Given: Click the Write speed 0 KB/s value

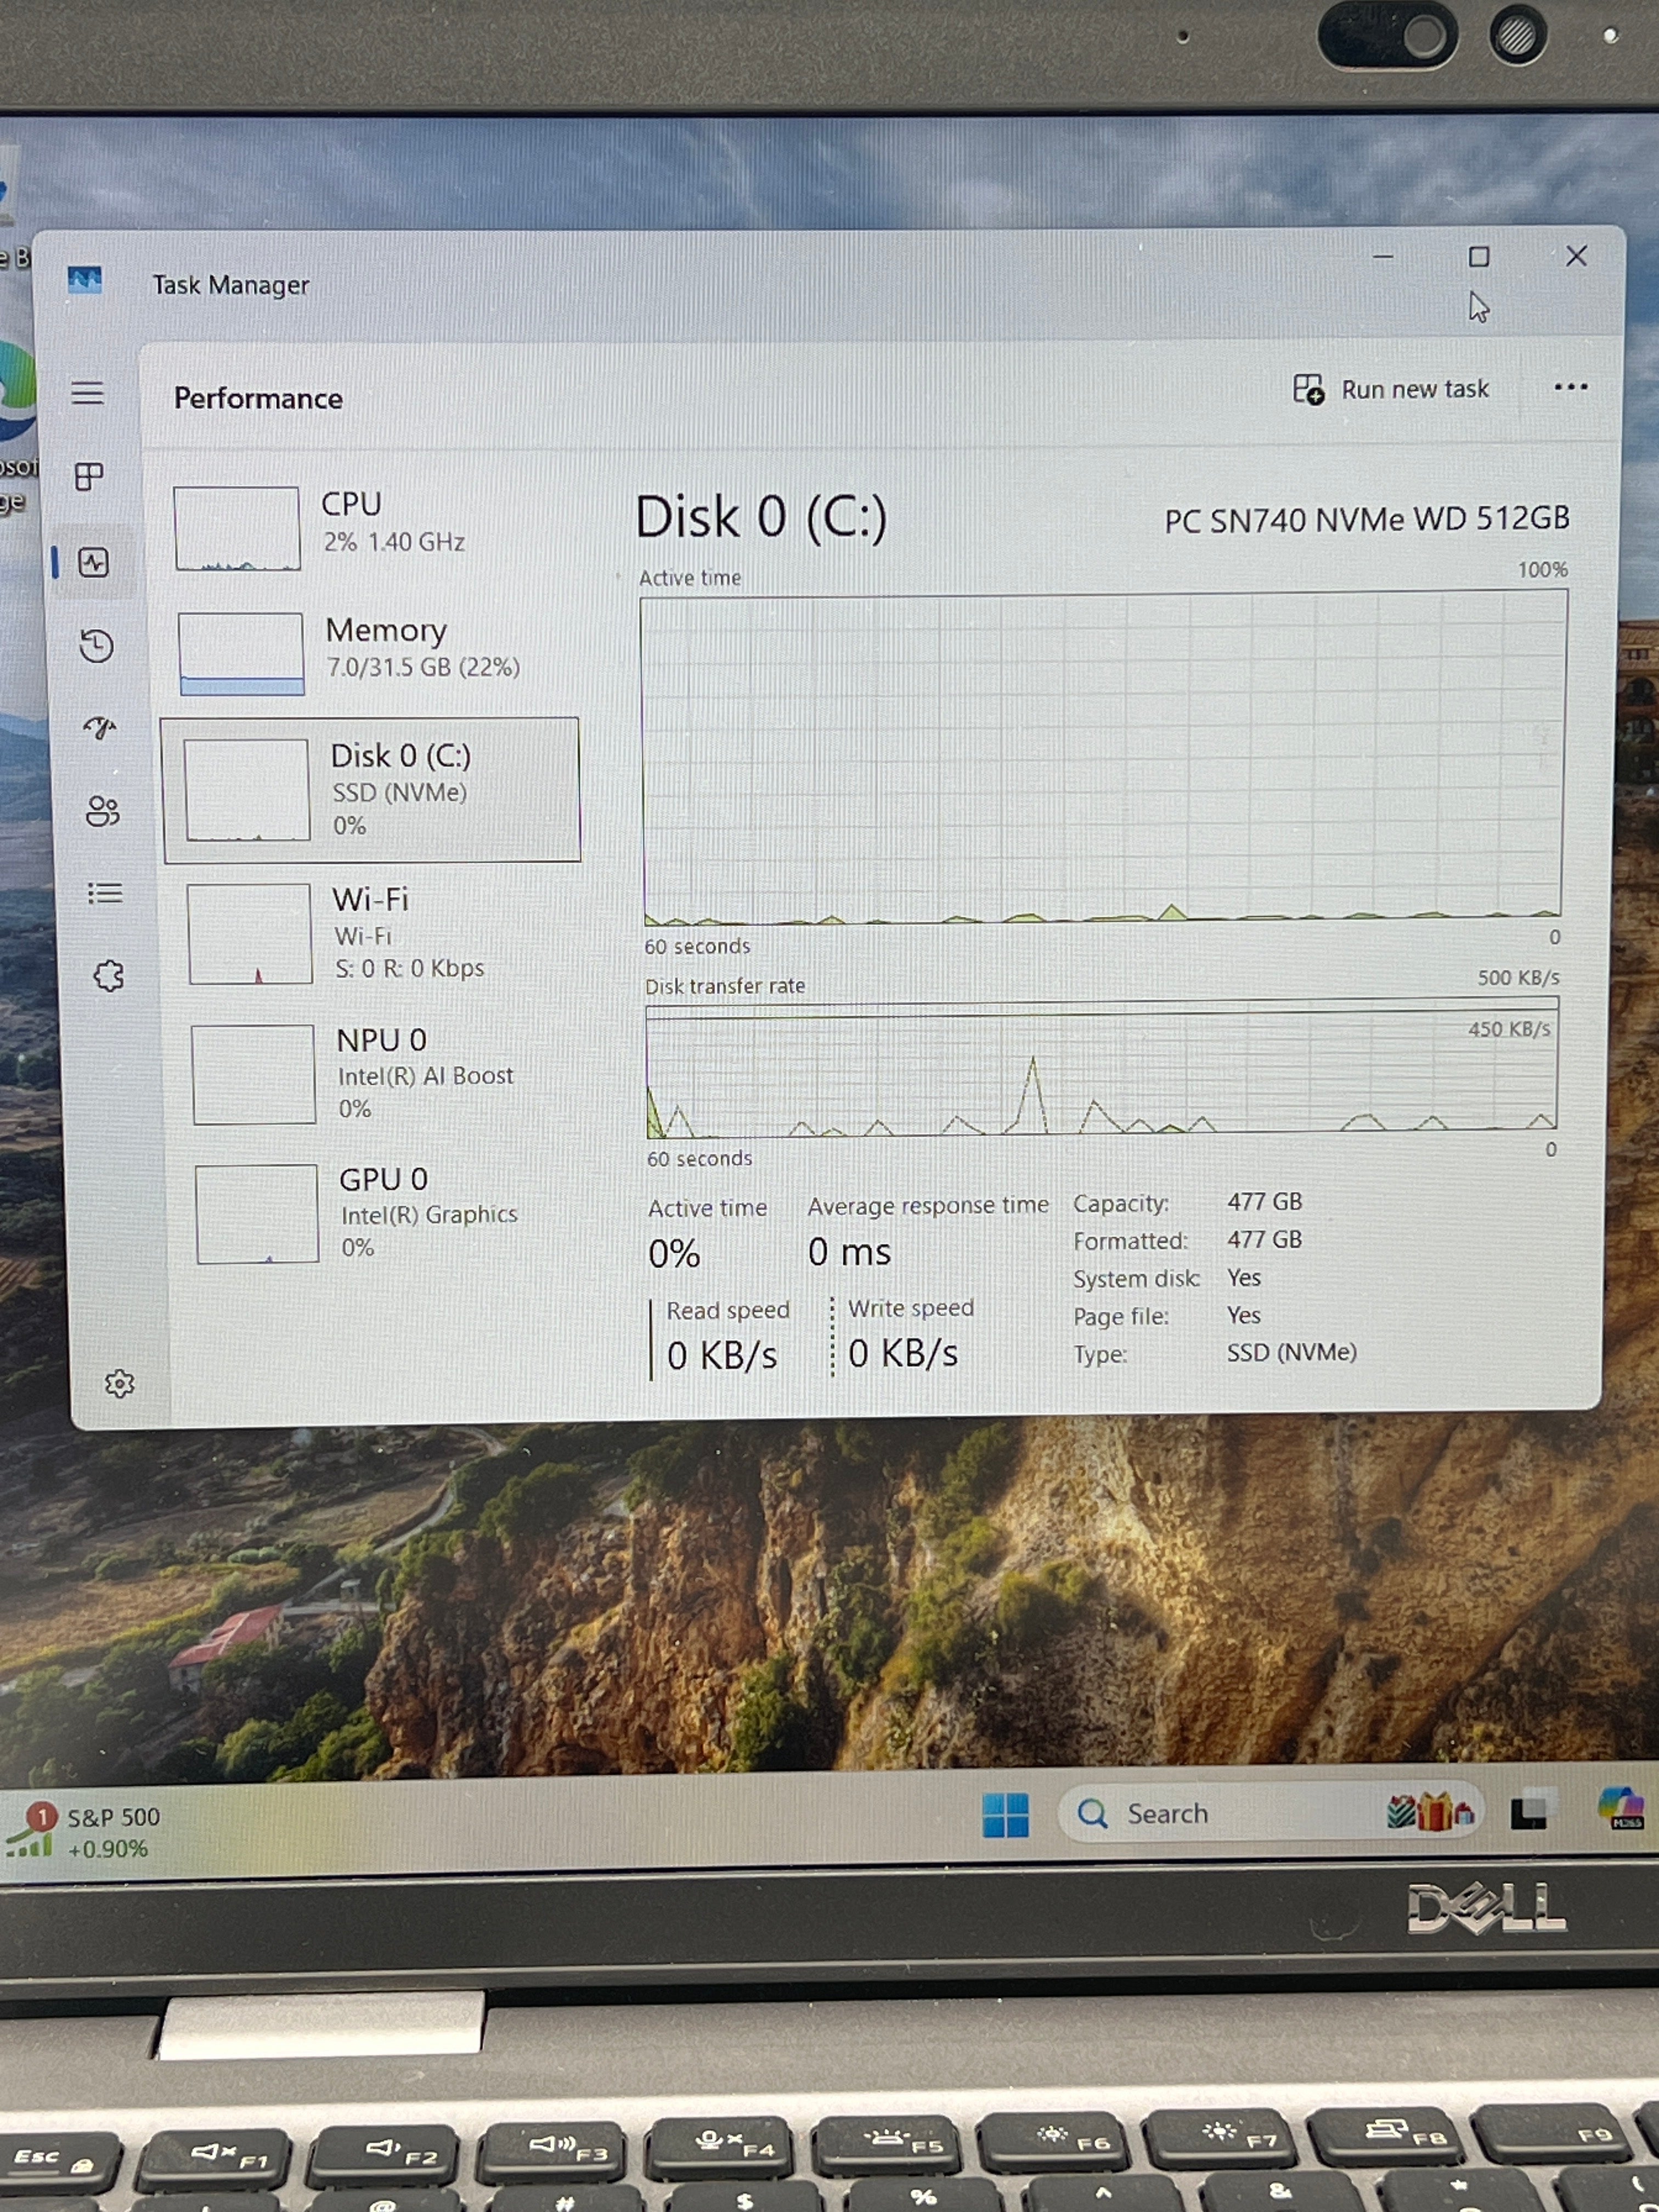Looking at the screenshot, I should click(x=903, y=1354).
